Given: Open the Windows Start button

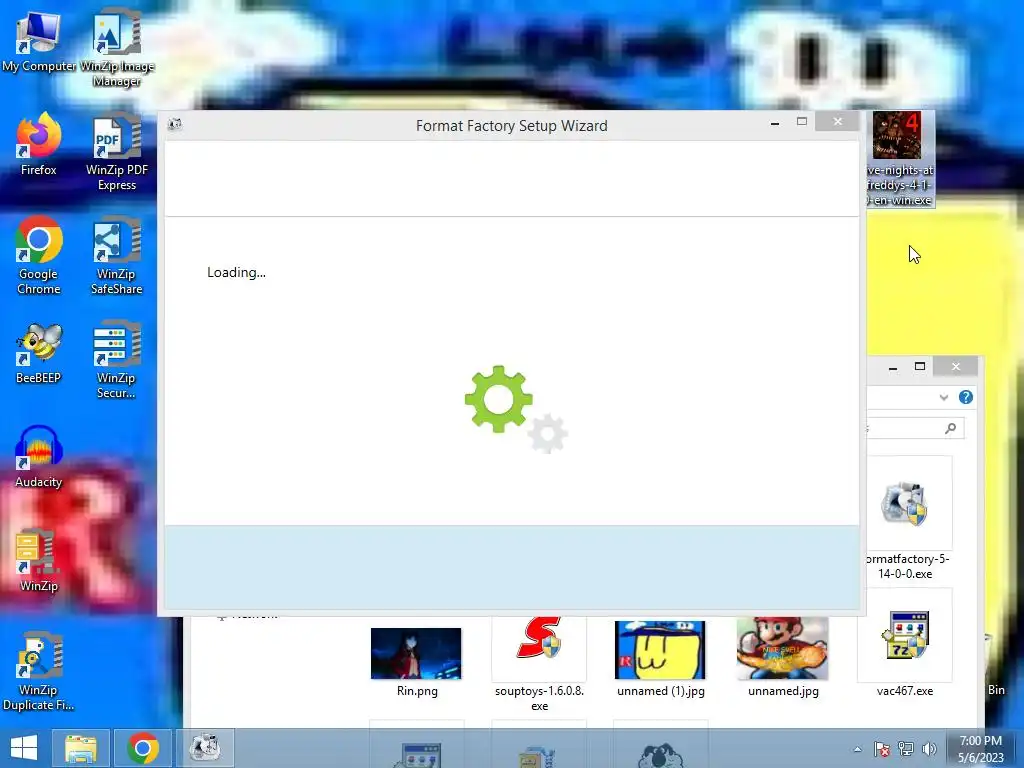Looking at the screenshot, I should [x=24, y=748].
